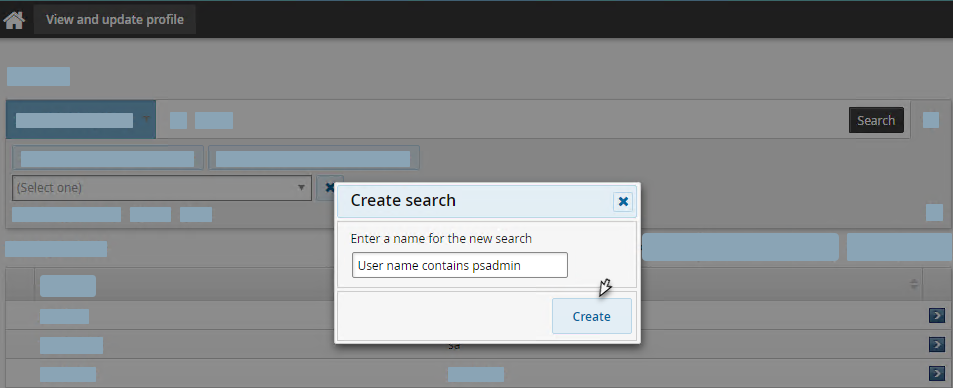Image resolution: width=953 pixels, height=388 pixels.
Task: Switch to View and update profile tab
Action: coord(115,19)
